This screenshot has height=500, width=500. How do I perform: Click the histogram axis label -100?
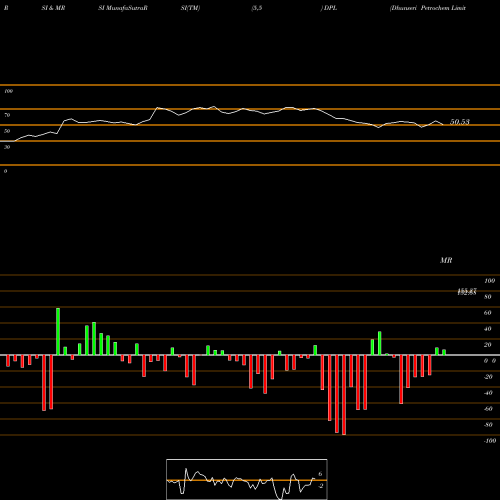tap(490, 441)
